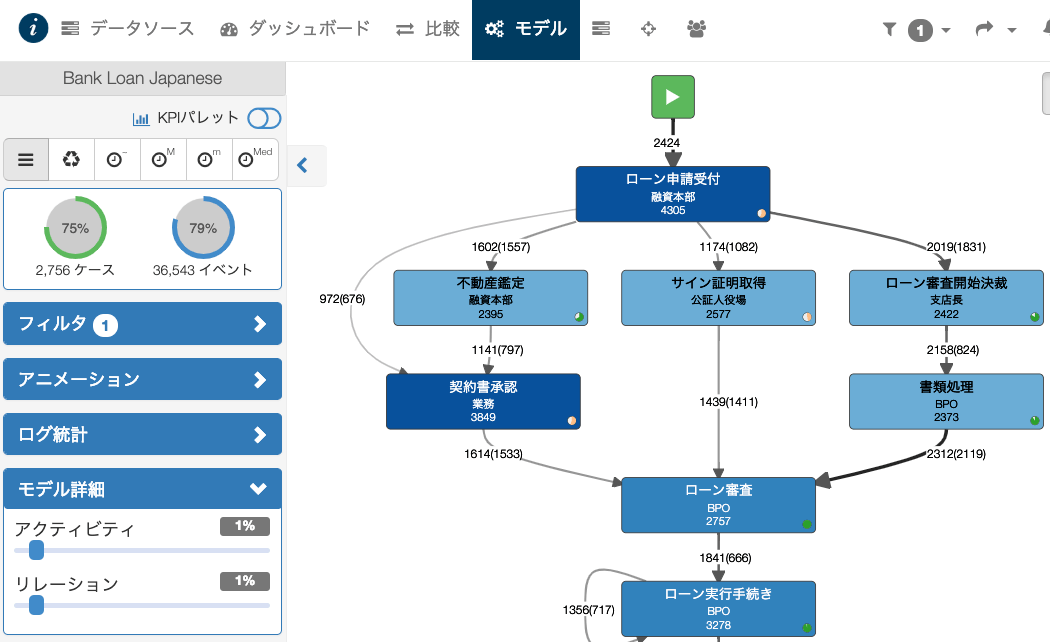Select the ローン実行手続き activity node
This screenshot has width=1050, height=642.
click(719, 609)
